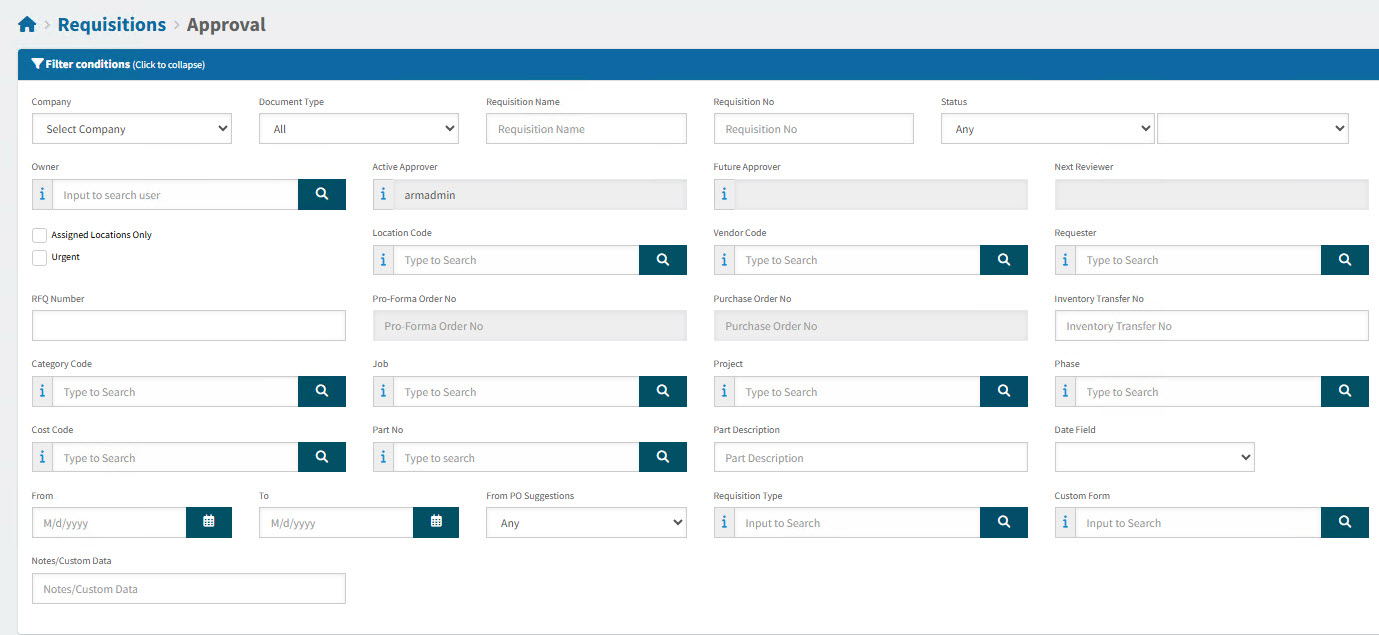
Task: Click the Job field search icon
Action: click(662, 391)
